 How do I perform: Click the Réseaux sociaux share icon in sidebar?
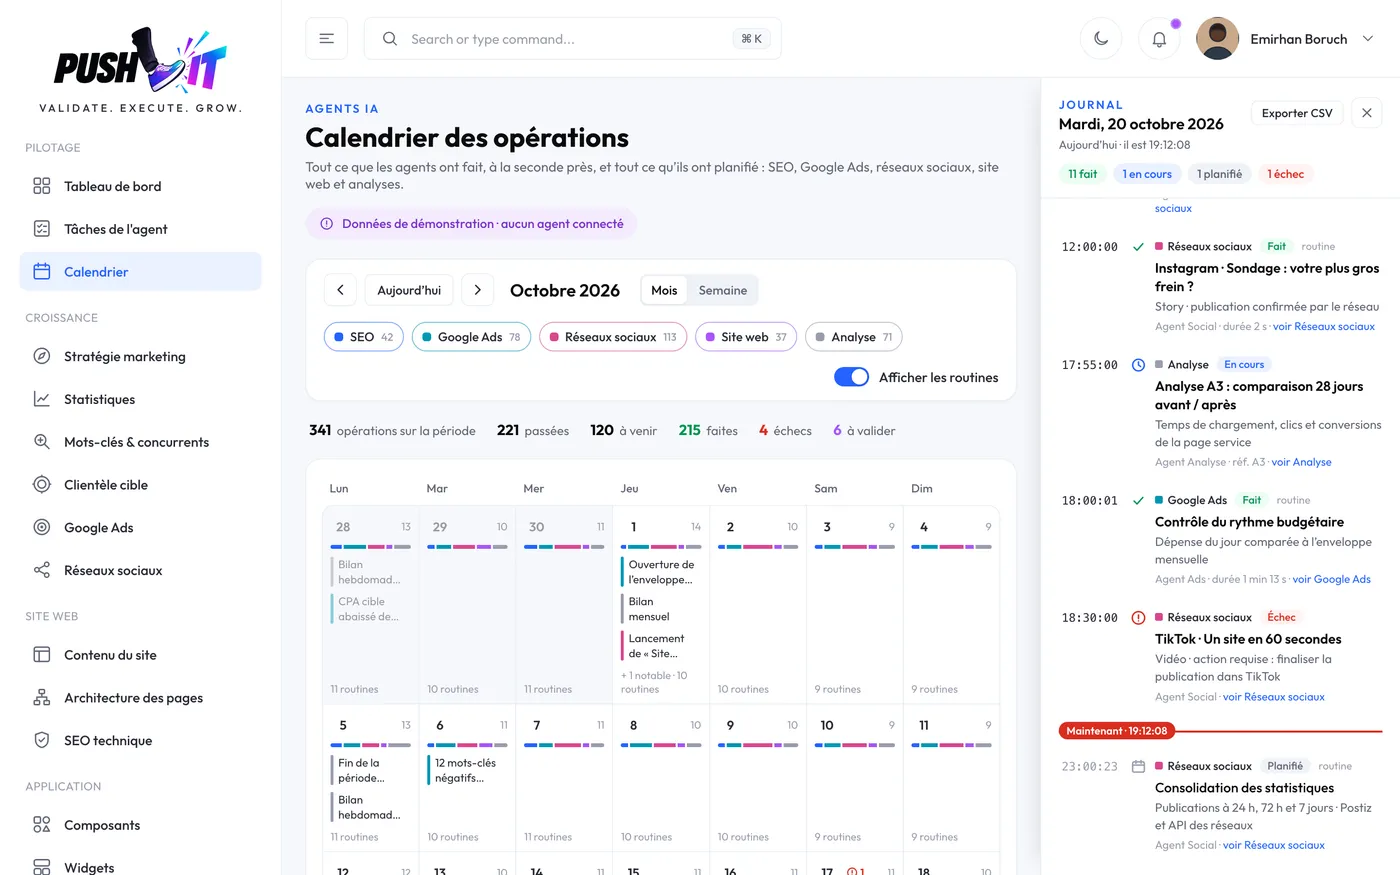point(42,570)
